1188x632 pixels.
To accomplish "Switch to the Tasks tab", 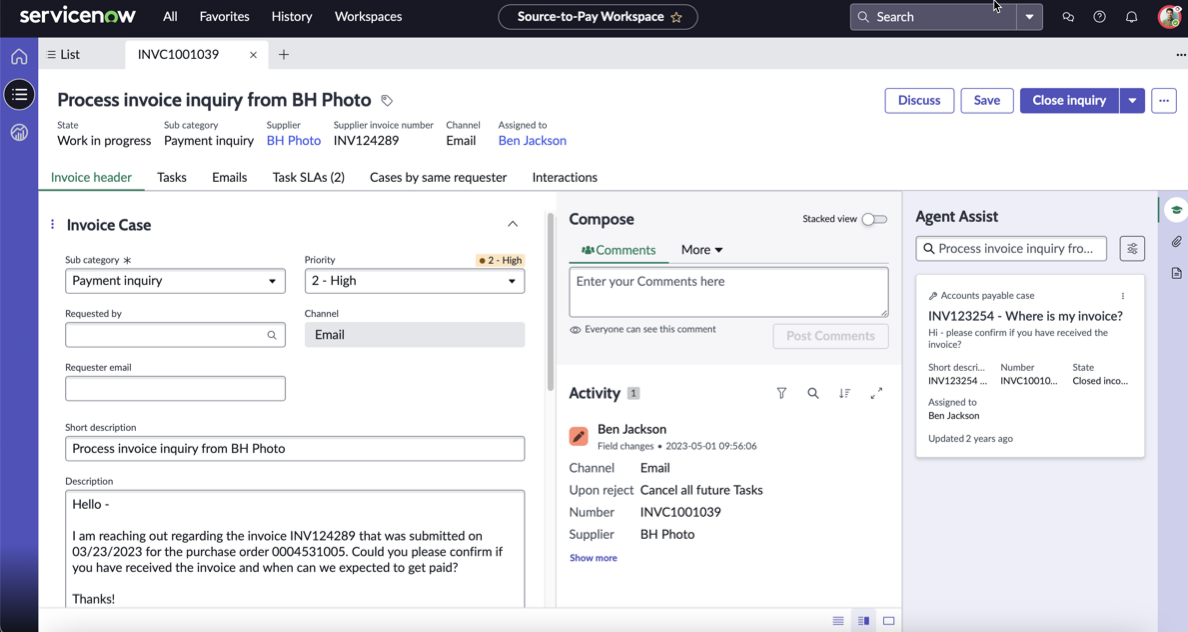I will click(x=172, y=177).
